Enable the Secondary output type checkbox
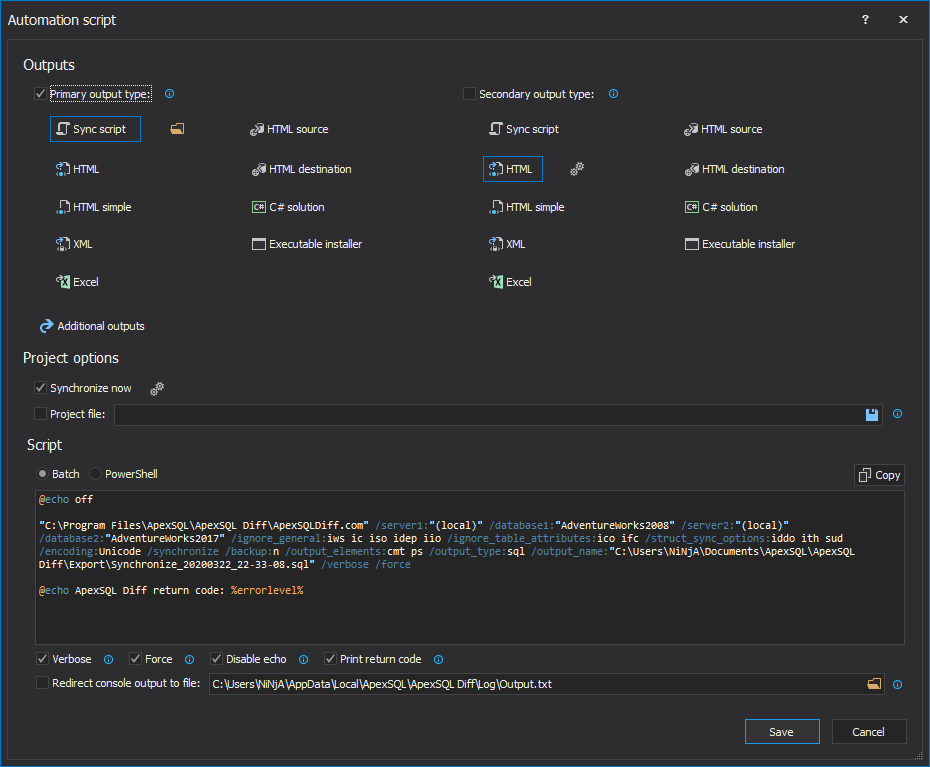The image size is (930, 767). click(x=469, y=94)
